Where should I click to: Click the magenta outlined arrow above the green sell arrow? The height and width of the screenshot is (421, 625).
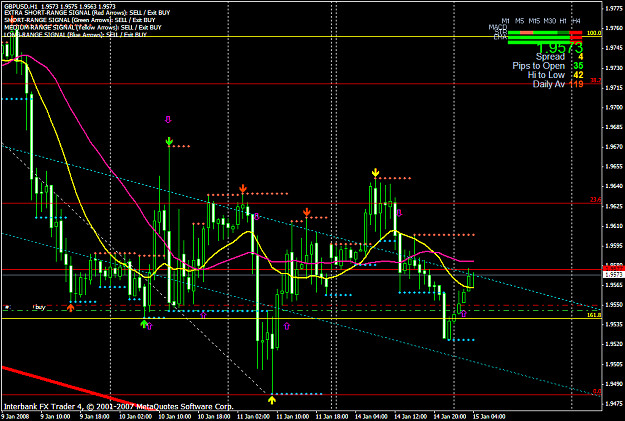pos(168,119)
